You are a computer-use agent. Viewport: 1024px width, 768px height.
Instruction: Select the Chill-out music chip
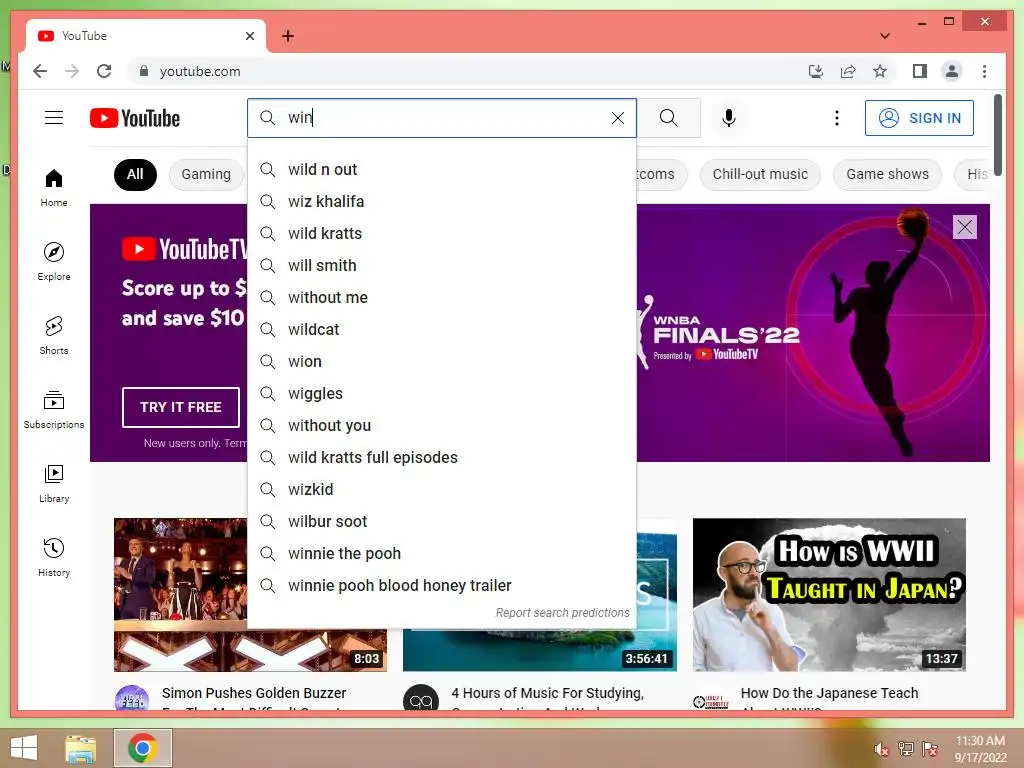pos(760,174)
